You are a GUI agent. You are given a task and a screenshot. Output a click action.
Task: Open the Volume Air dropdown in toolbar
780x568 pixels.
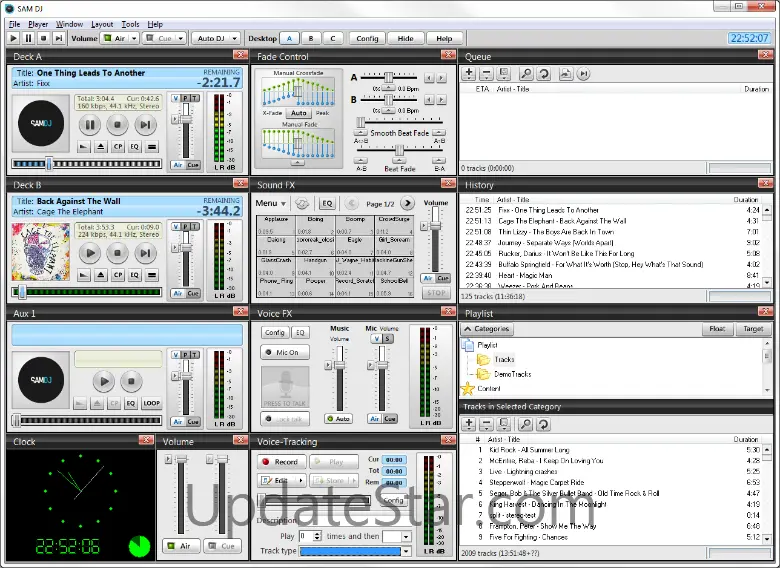tap(134, 38)
